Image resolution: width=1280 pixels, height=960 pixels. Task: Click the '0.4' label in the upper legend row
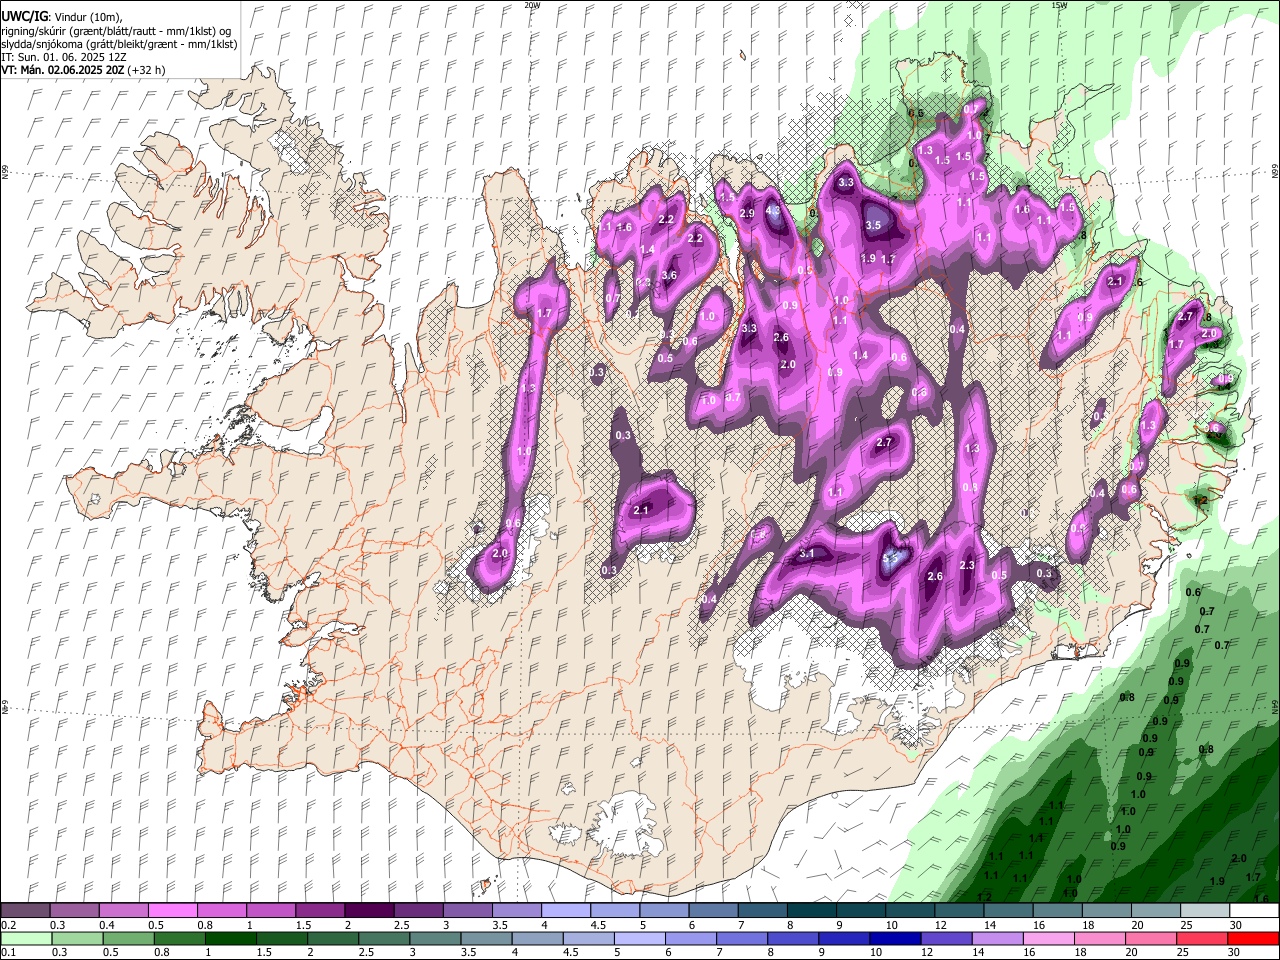[106, 925]
